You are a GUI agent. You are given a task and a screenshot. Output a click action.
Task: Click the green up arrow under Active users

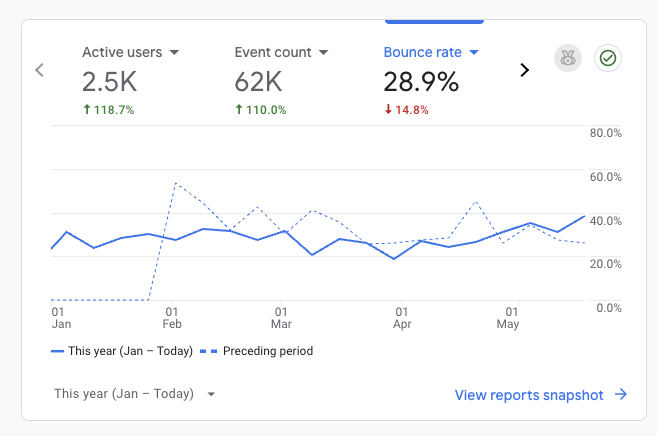[x=86, y=110]
